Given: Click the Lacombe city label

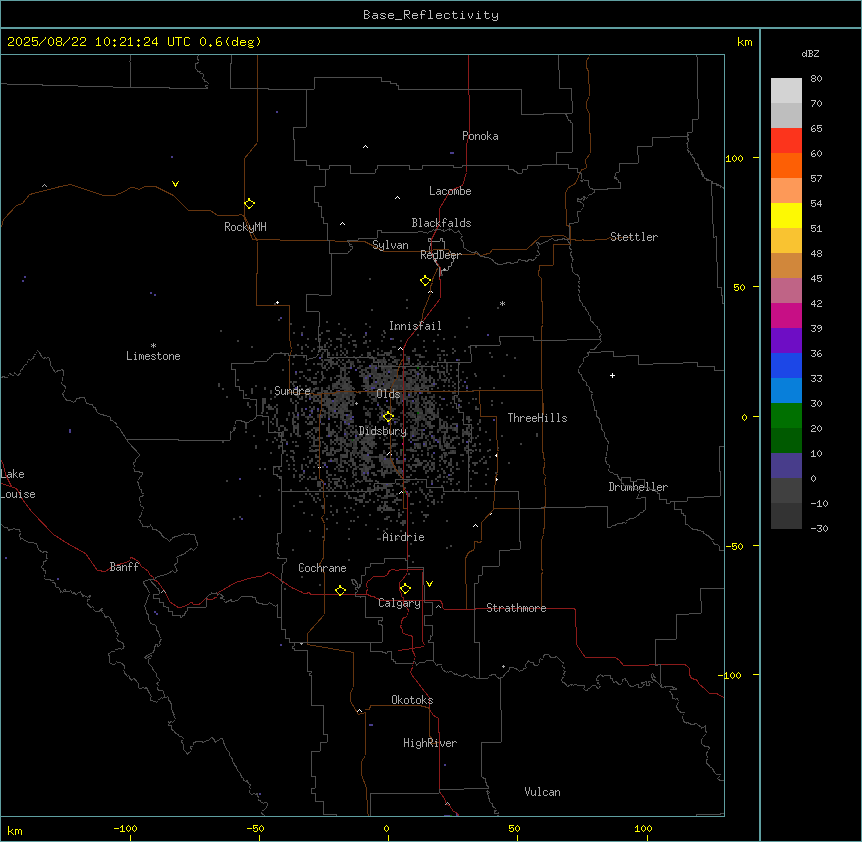Looking at the screenshot, I should click(450, 191).
